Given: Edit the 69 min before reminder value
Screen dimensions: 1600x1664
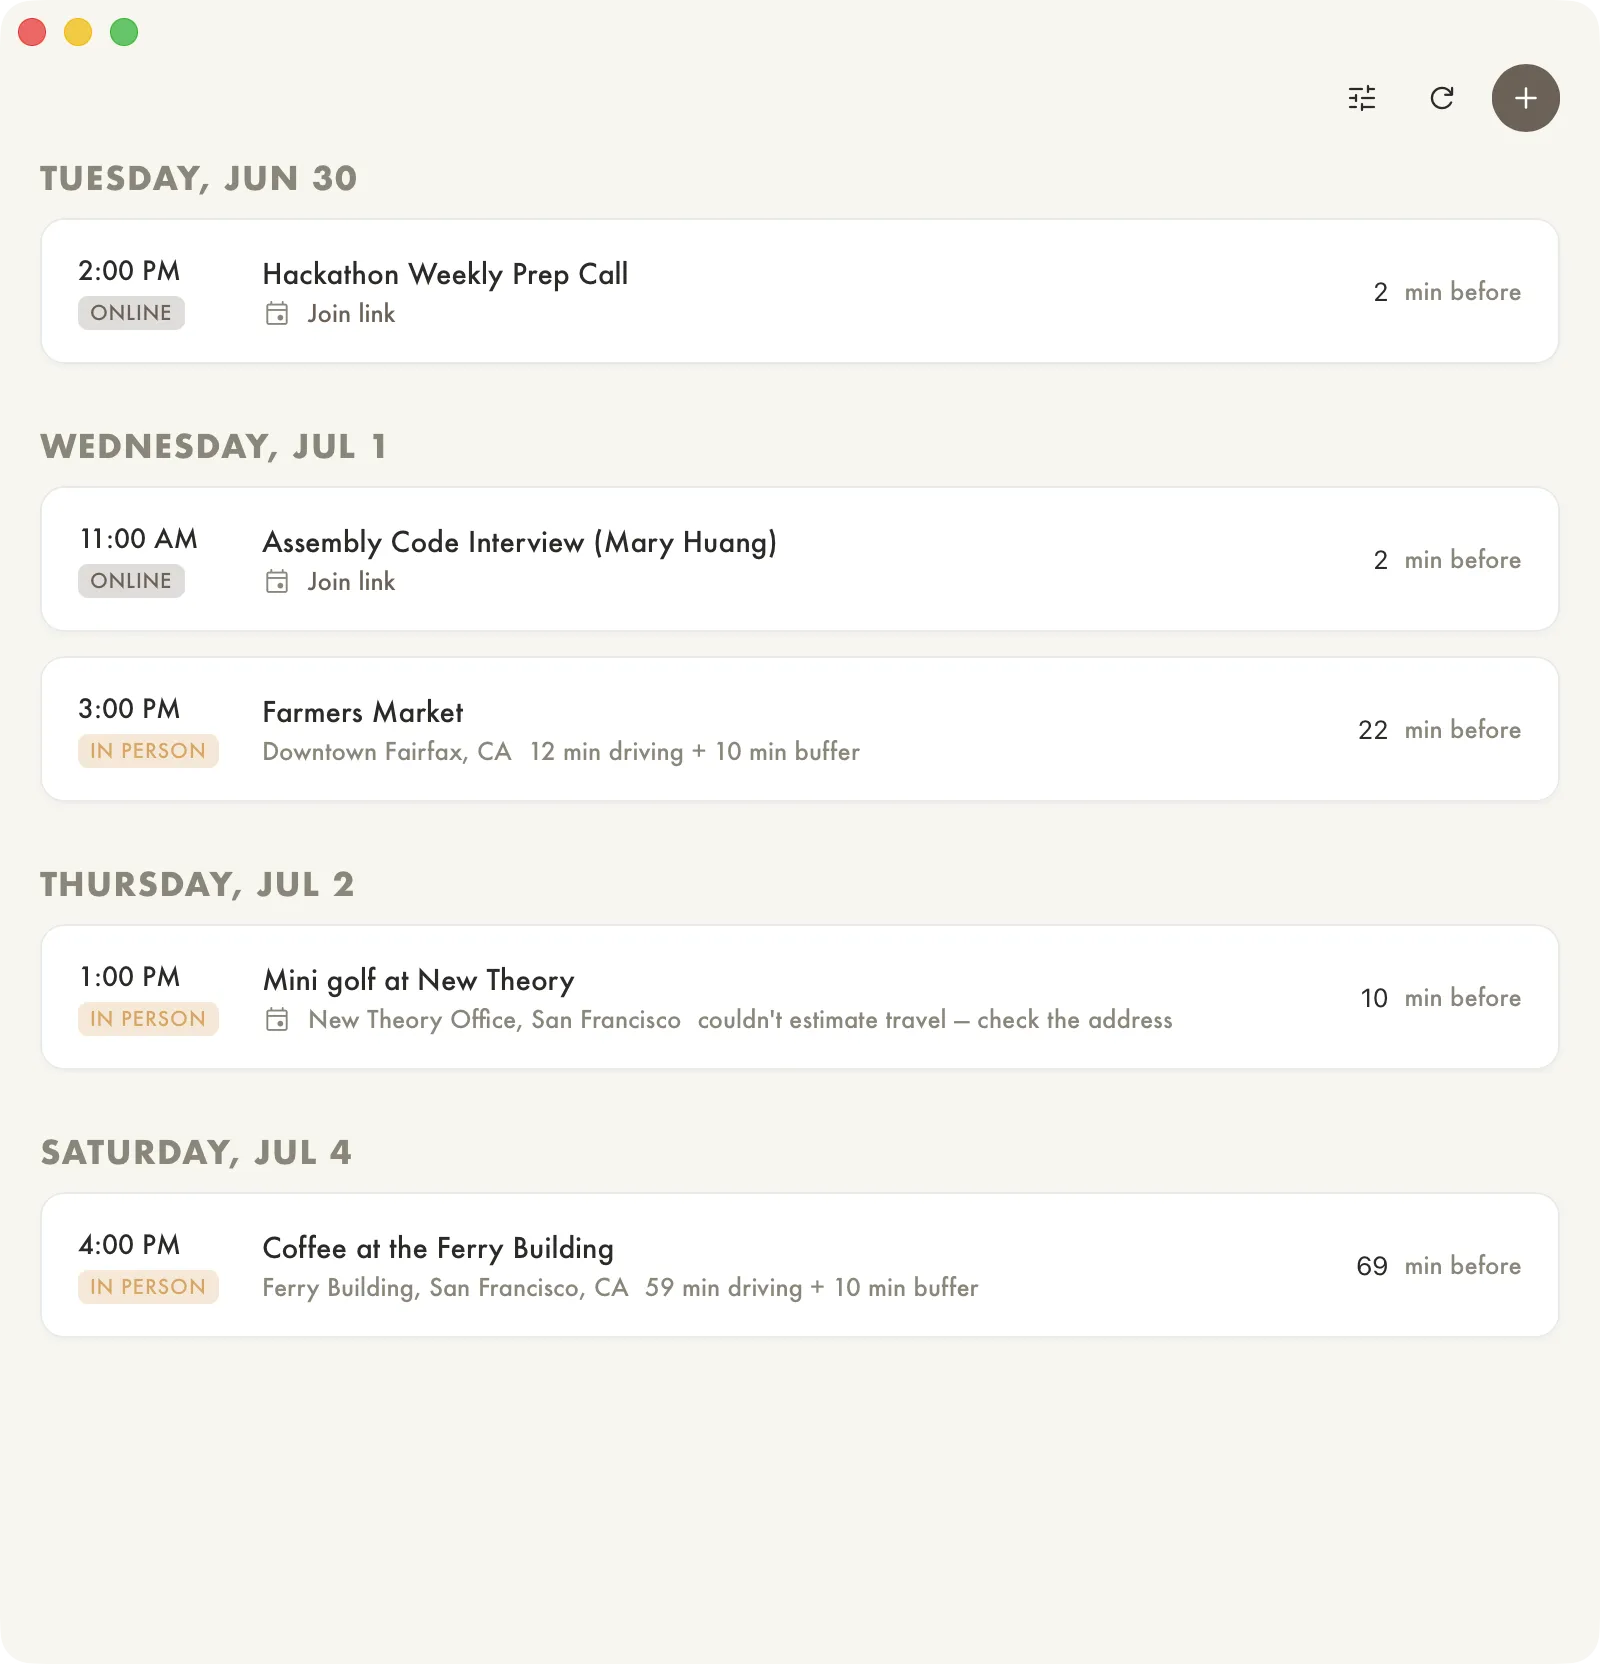Looking at the screenshot, I should pos(1372,1266).
